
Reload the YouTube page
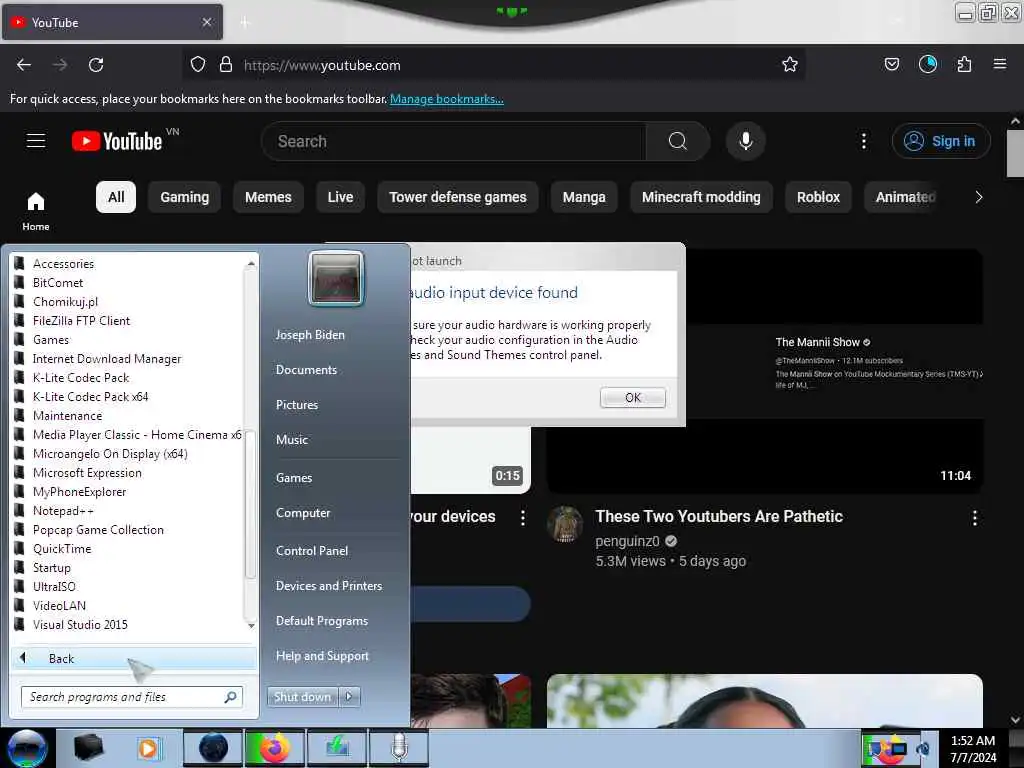(96, 65)
